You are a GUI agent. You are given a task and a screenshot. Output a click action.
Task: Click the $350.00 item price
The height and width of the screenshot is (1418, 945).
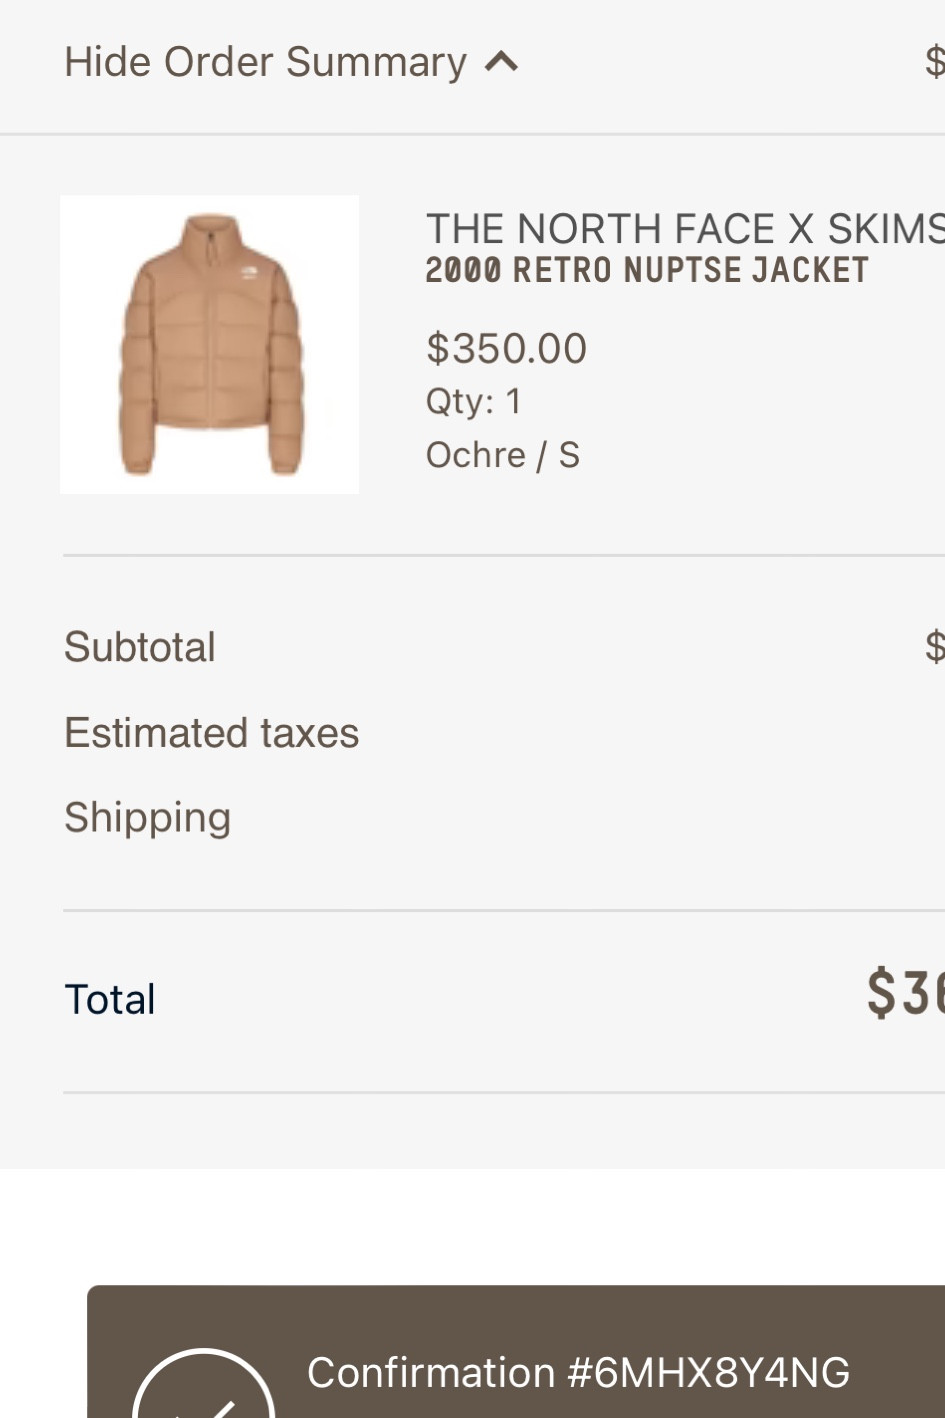(506, 349)
